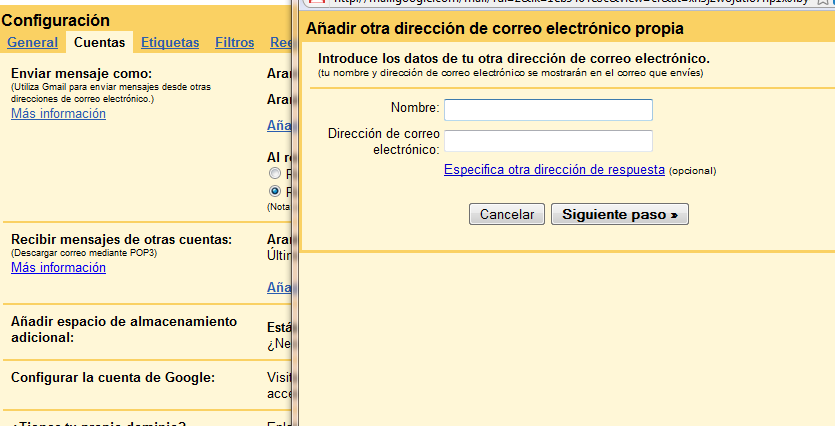Screen dimensions: 835x426
Task: Click Más información under Recibir mensajes
Action: tap(58, 268)
